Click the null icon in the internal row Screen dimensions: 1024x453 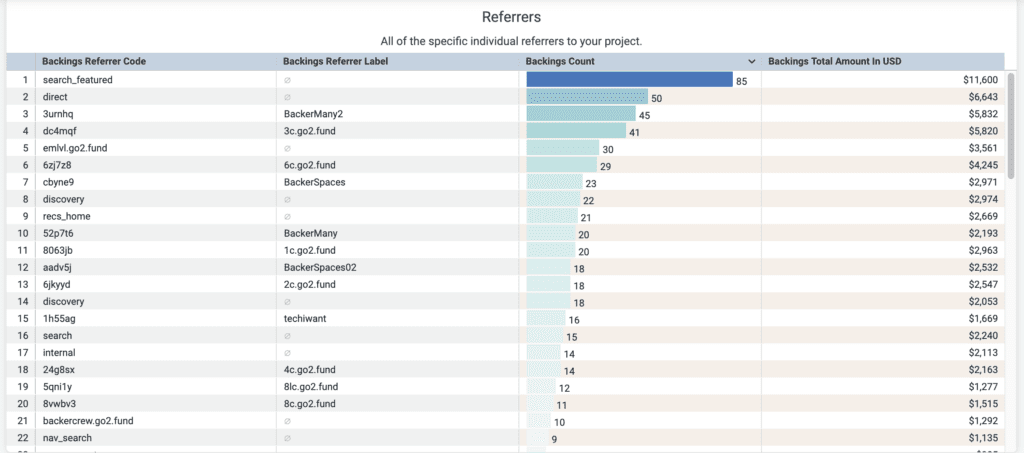click(x=288, y=353)
